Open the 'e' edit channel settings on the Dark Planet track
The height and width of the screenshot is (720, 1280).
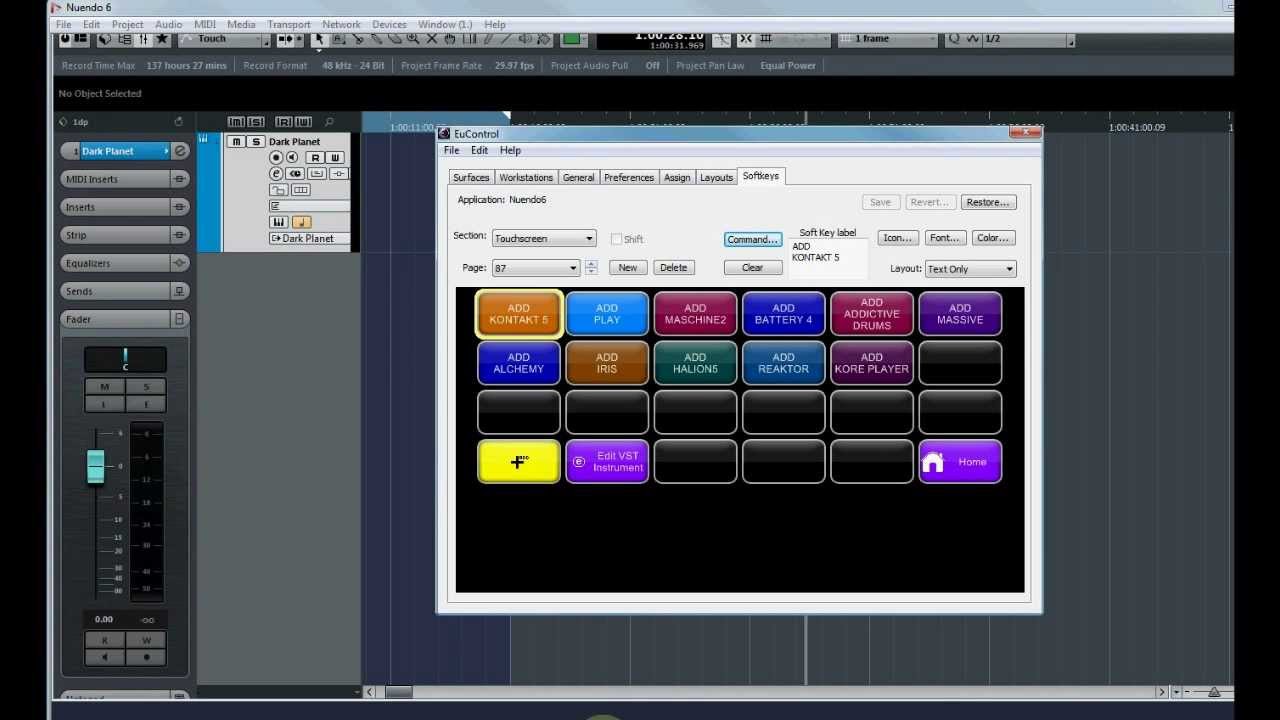(x=276, y=174)
